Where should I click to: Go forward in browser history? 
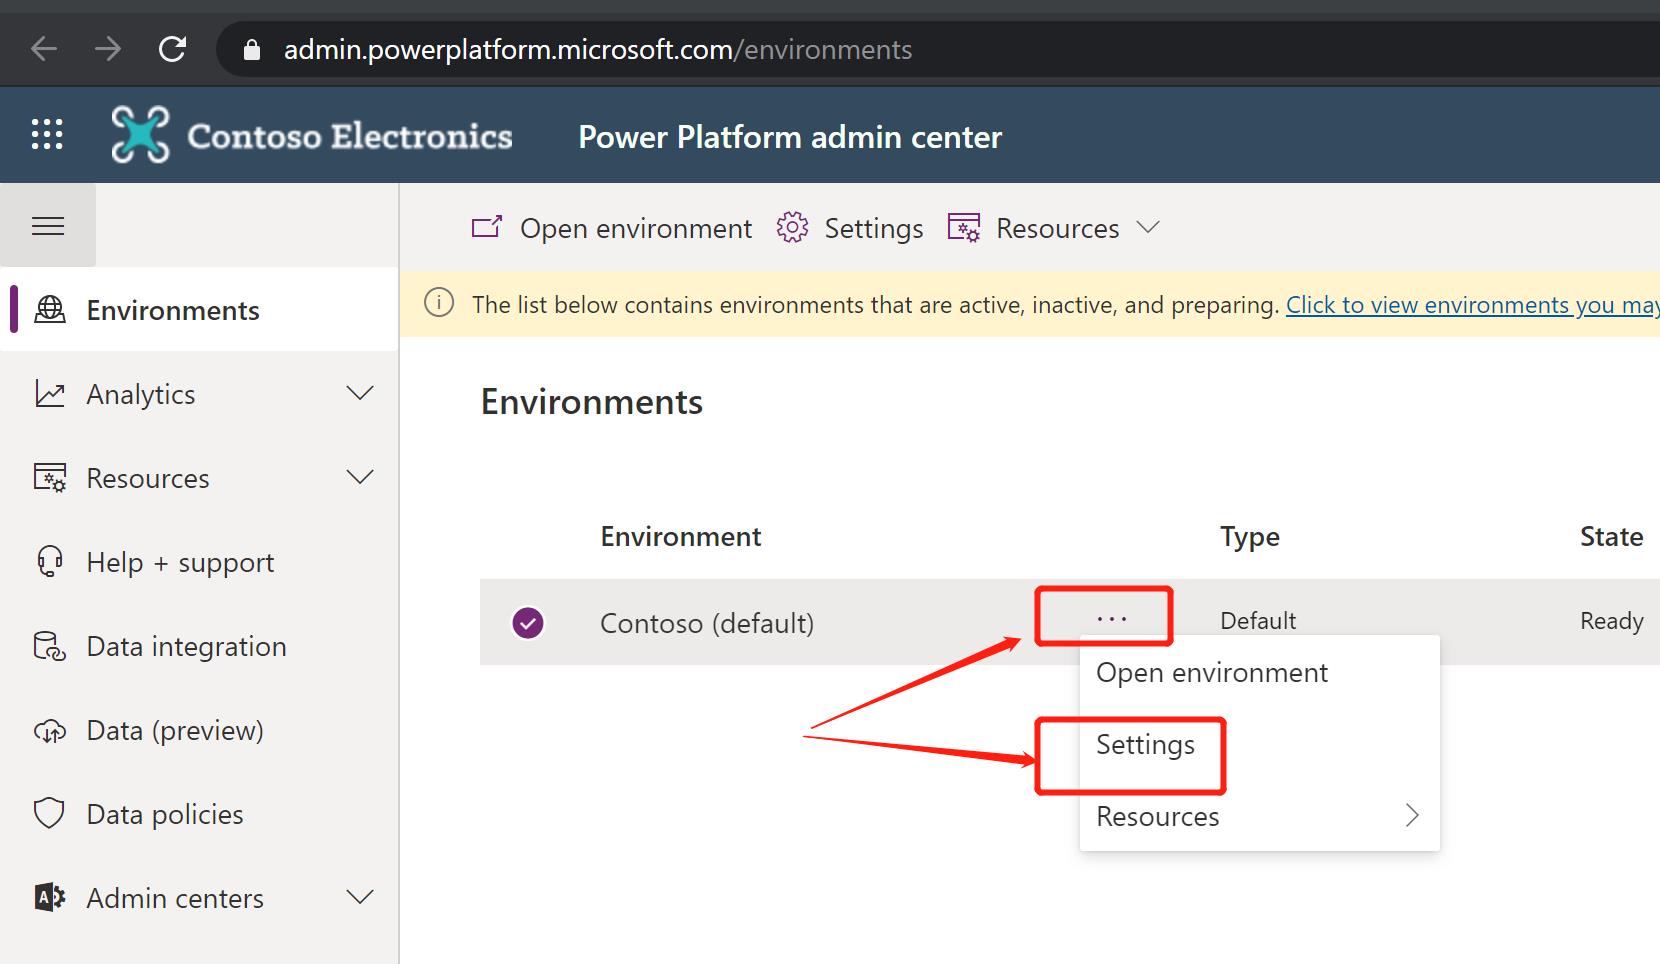pos(108,49)
